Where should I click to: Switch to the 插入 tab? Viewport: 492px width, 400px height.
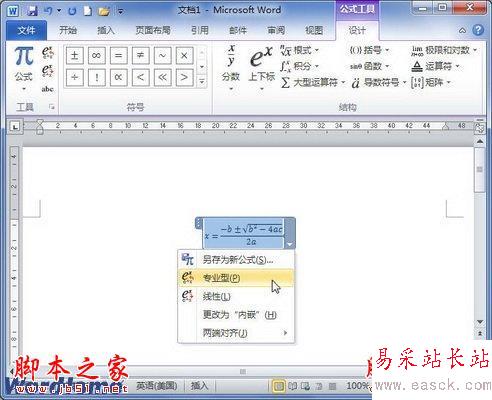106,31
